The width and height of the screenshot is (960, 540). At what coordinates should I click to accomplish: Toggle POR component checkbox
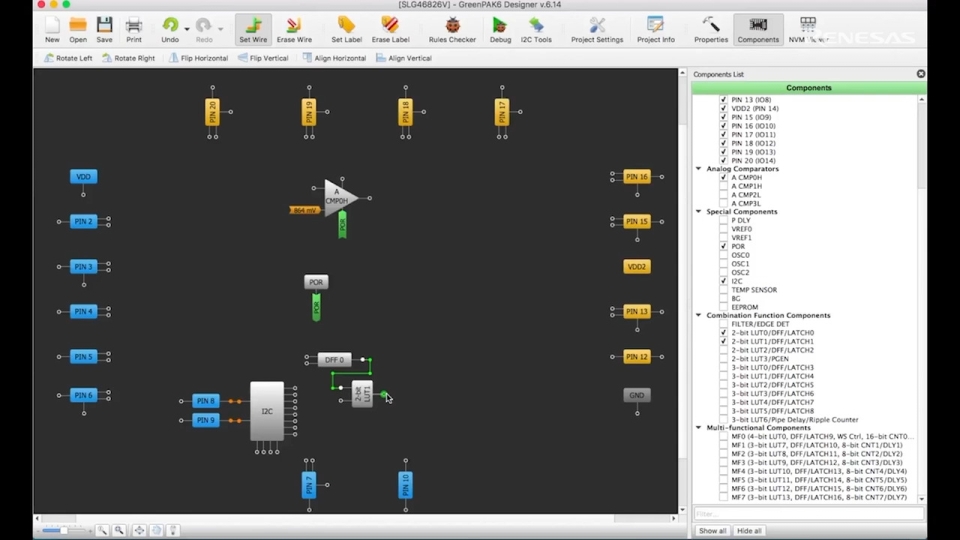tap(724, 246)
